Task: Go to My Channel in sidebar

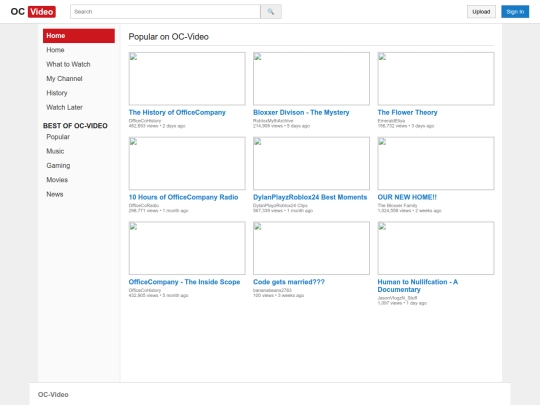Action: (64, 79)
